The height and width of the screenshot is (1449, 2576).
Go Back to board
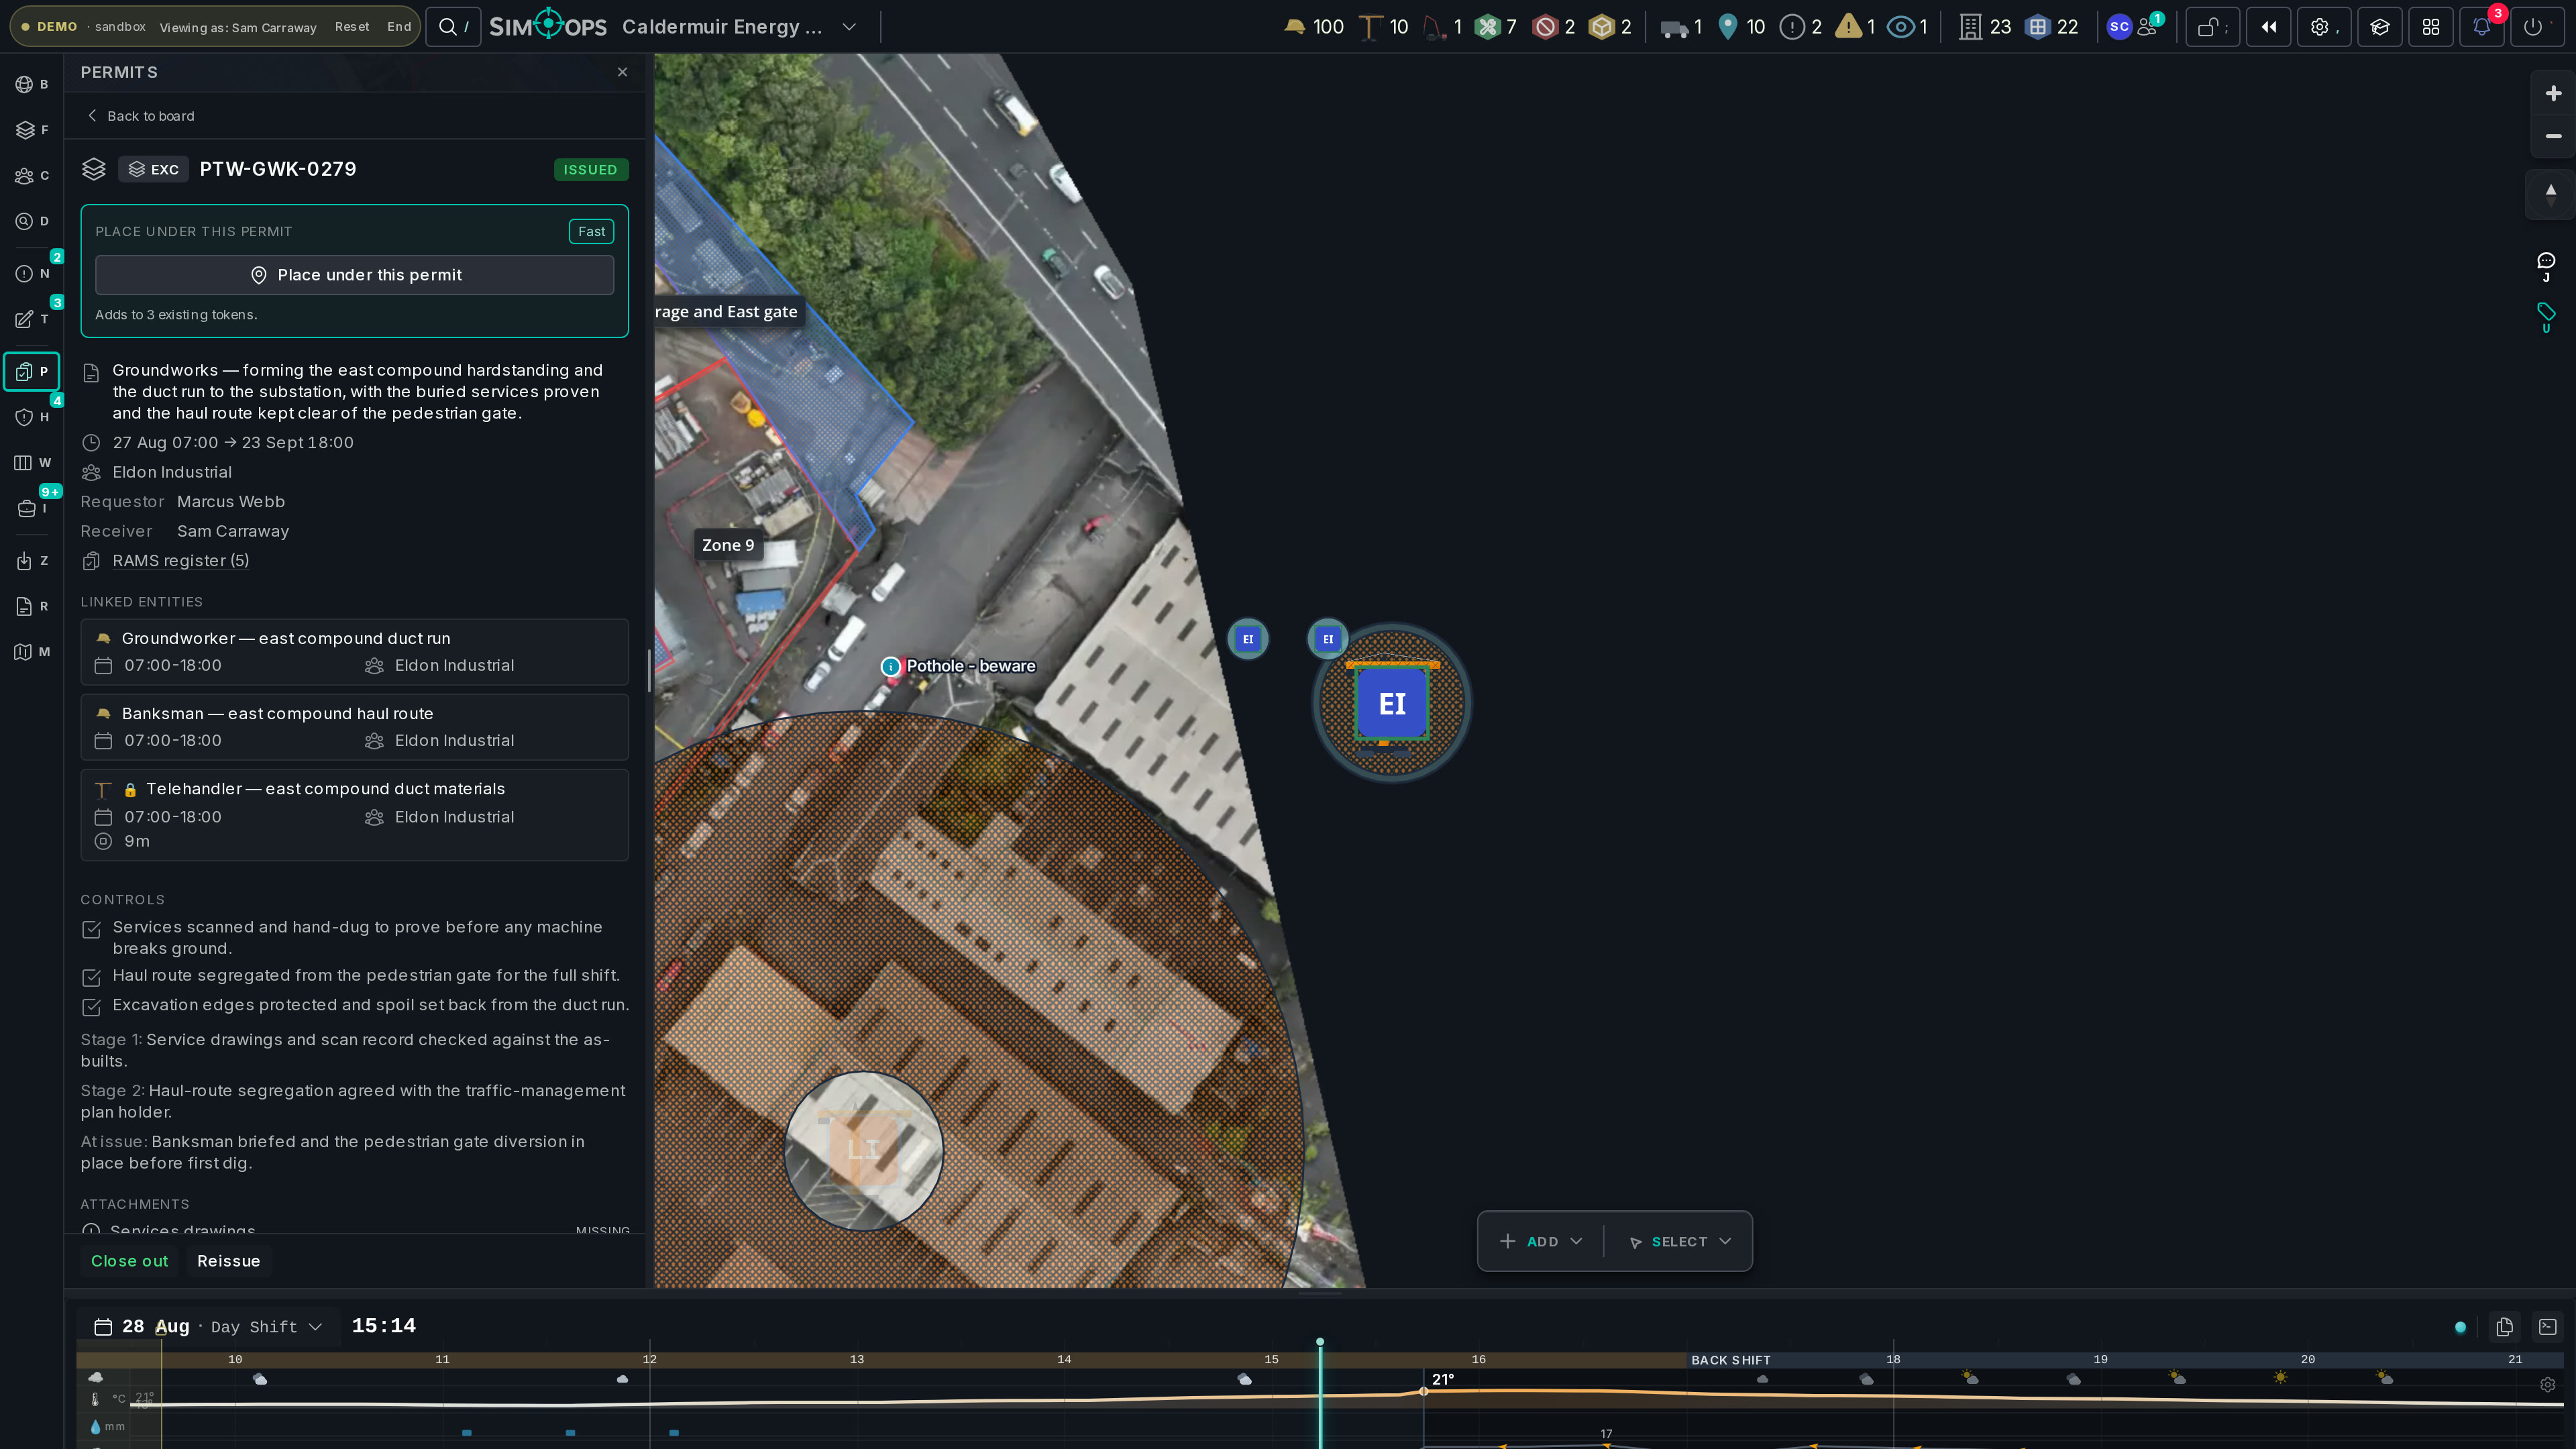[x=141, y=116]
